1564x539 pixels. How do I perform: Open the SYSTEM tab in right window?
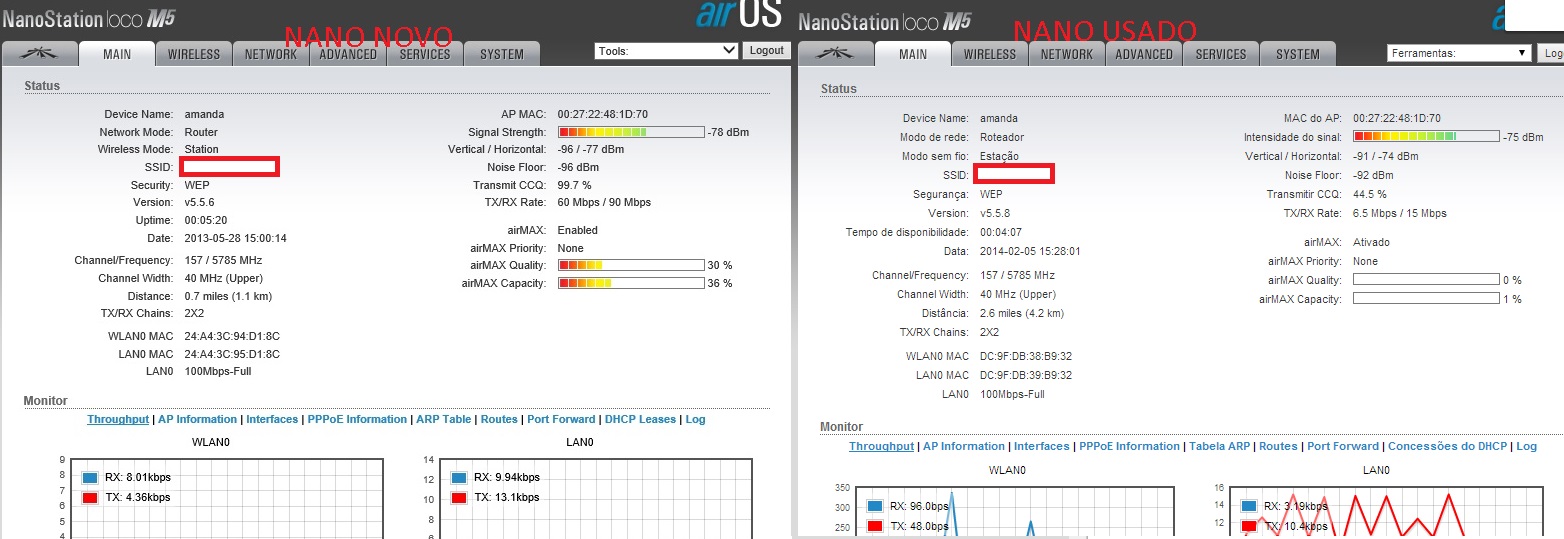pos(1298,54)
